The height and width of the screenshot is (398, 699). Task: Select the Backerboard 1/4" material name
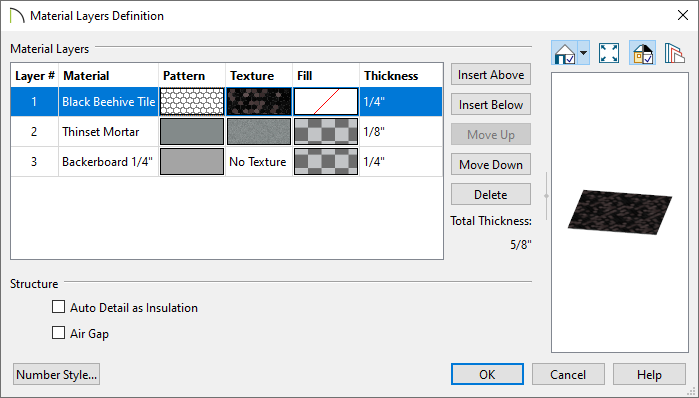pyautogui.click(x=107, y=161)
